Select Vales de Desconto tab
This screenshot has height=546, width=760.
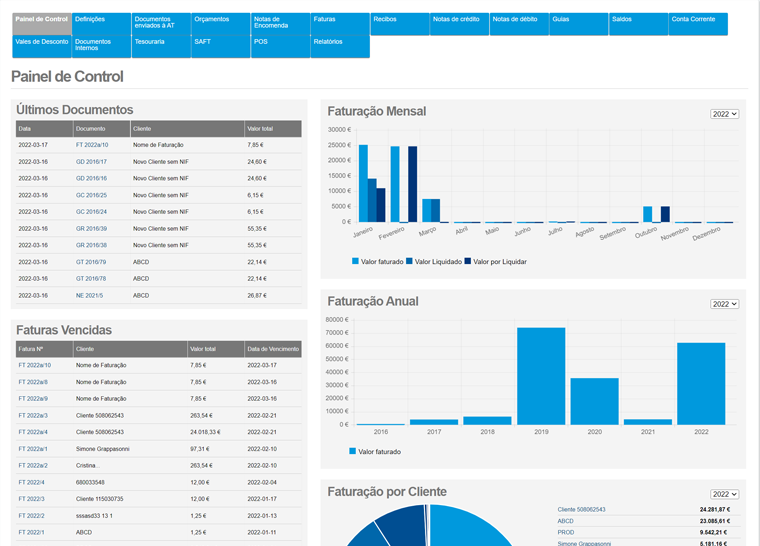[x=42, y=47]
